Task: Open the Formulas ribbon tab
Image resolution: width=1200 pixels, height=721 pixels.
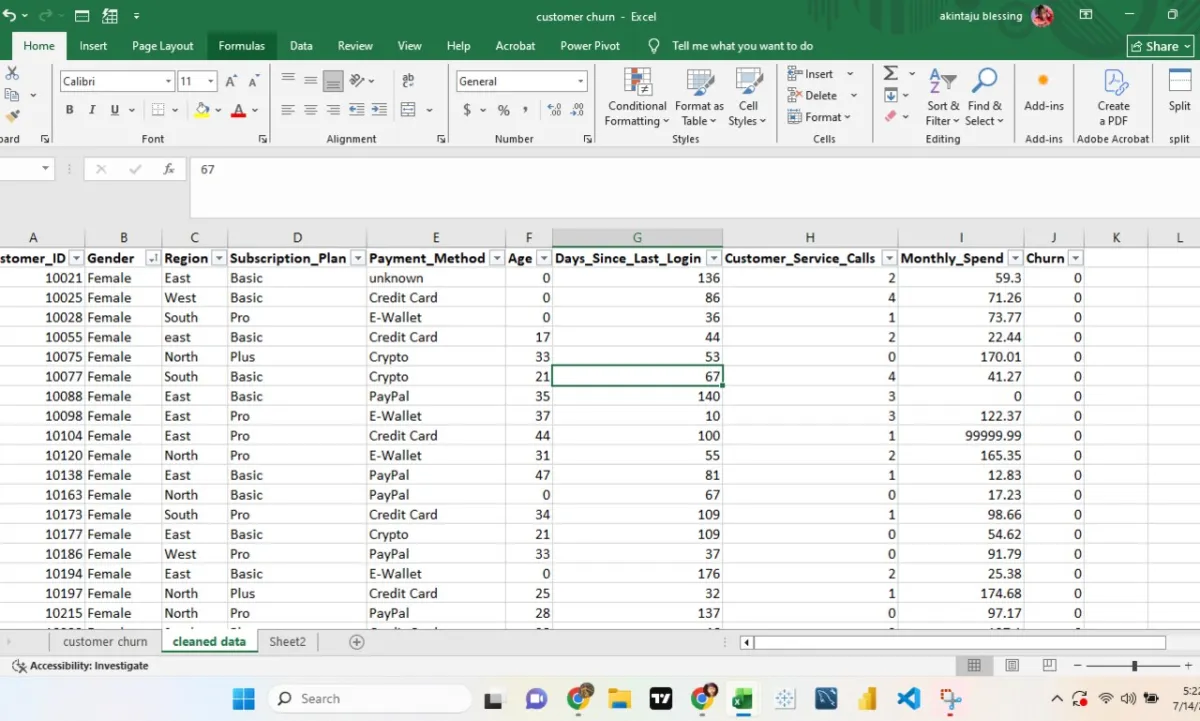Action: pos(242,46)
